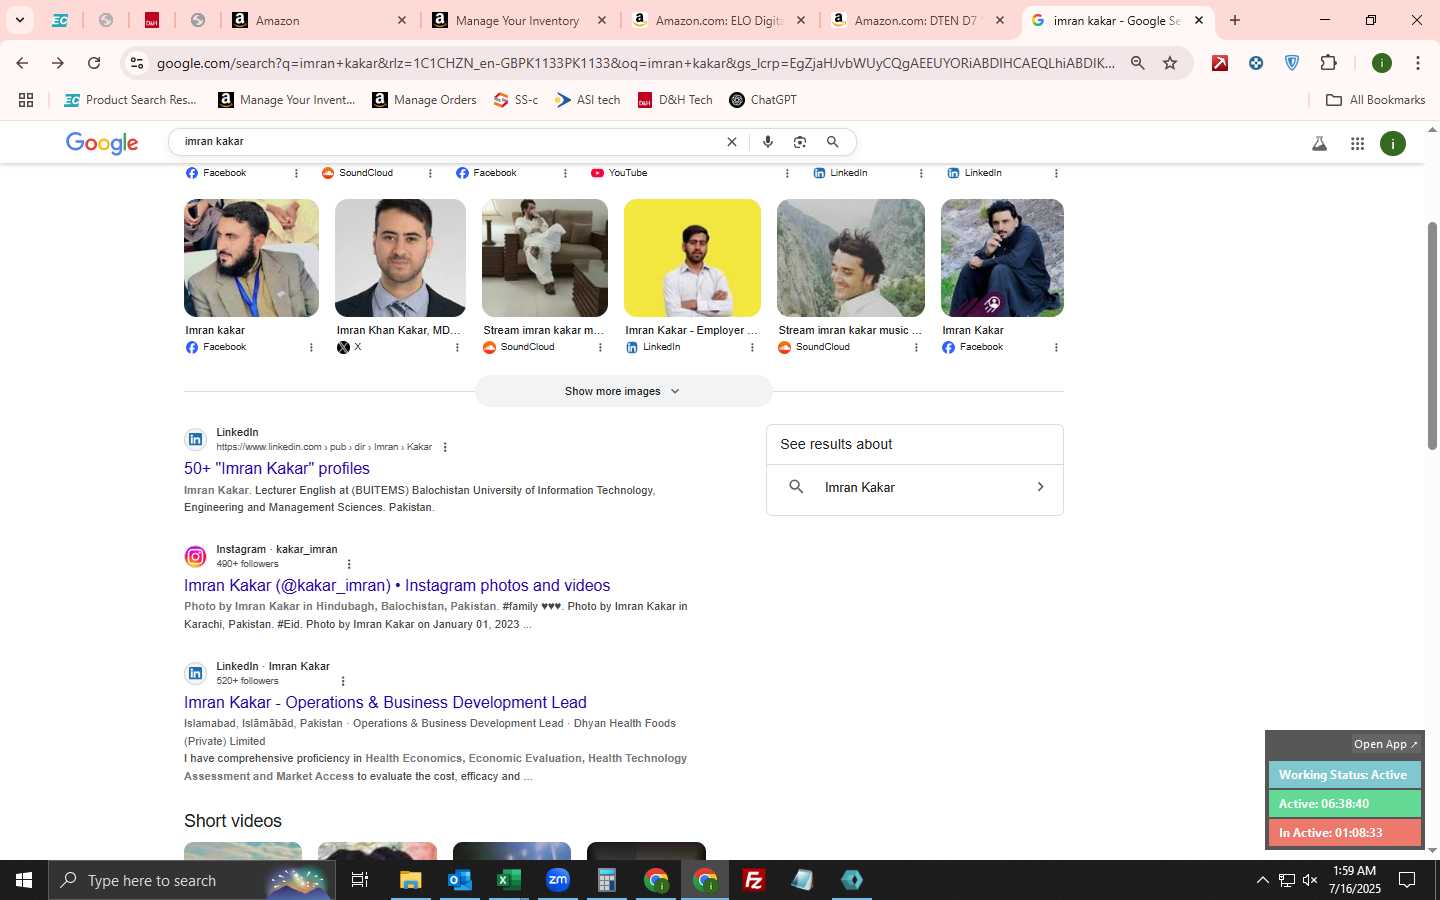The image size is (1440, 900).
Task: Open the Google apps grid
Action: [1357, 144]
